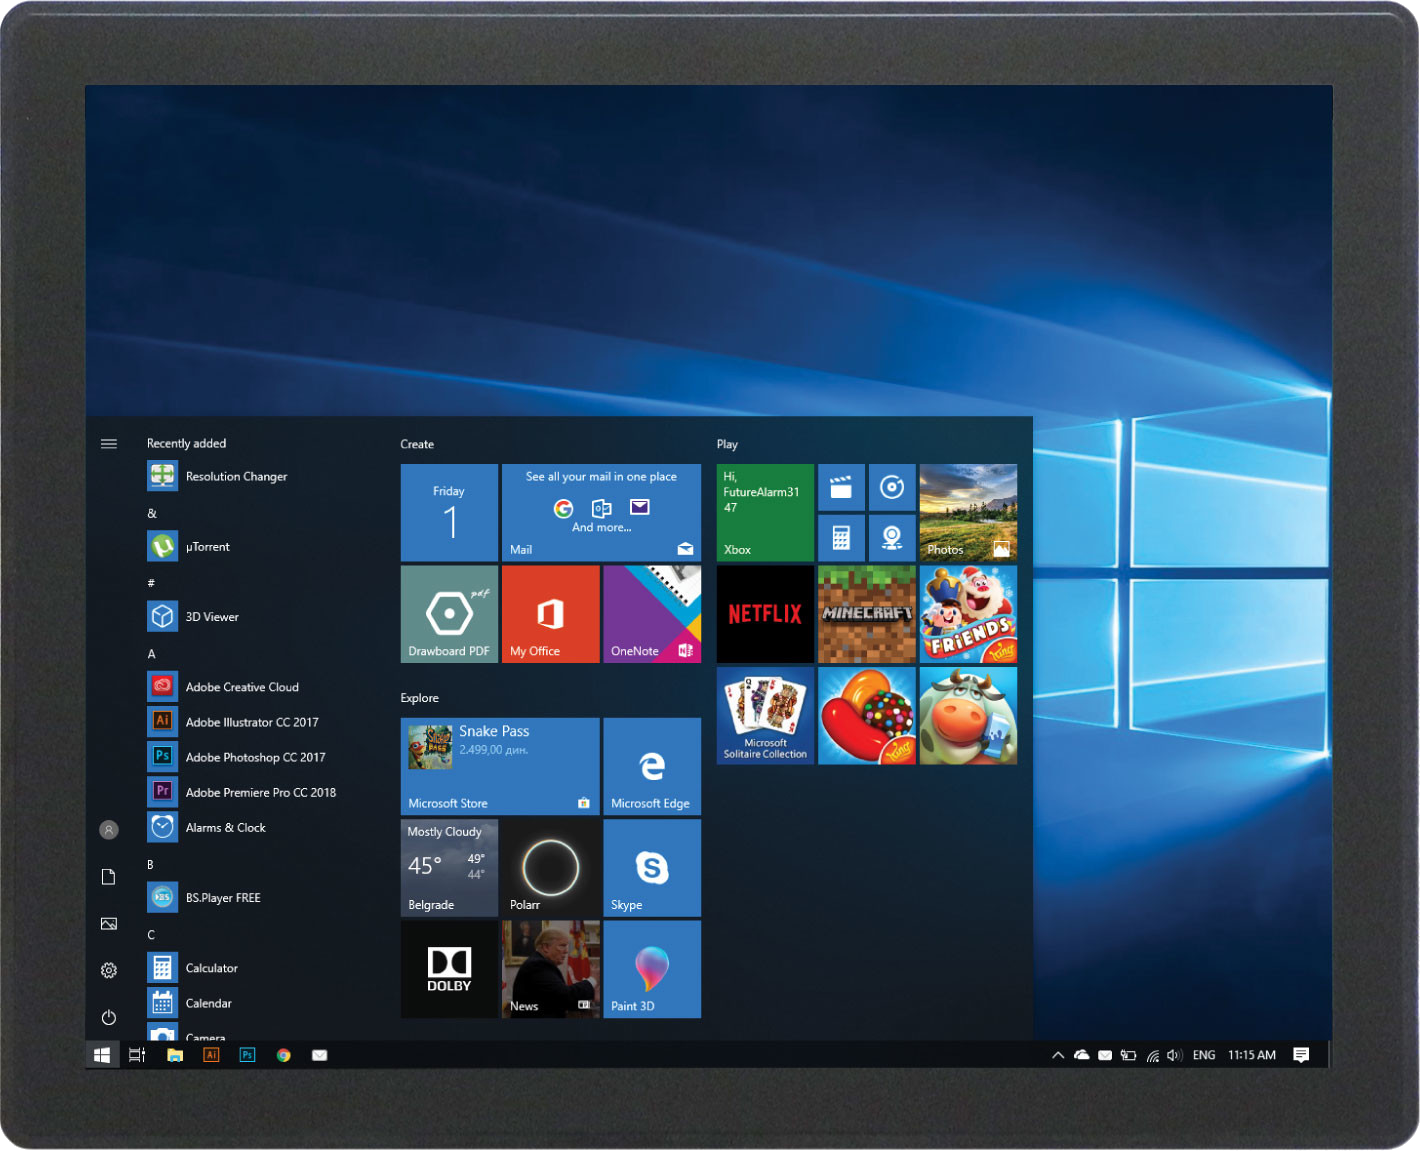Open Adobe Photoshop CC 2017 in app list
1420x1151 pixels.
click(x=237, y=757)
